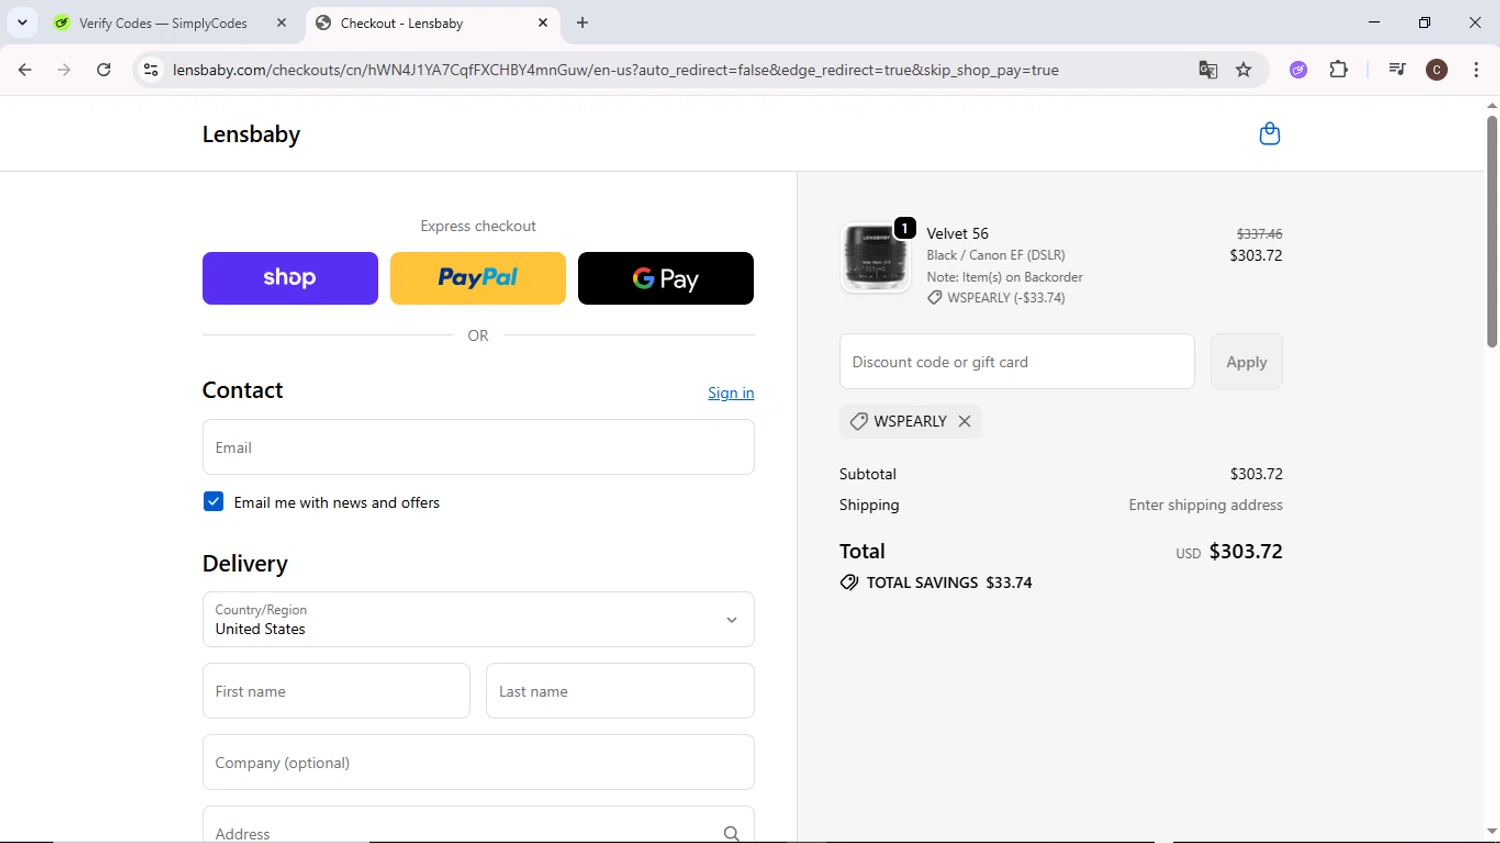Click the Lensbaby store logo
This screenshot has height=843, width=1500.
pos(251,134)
